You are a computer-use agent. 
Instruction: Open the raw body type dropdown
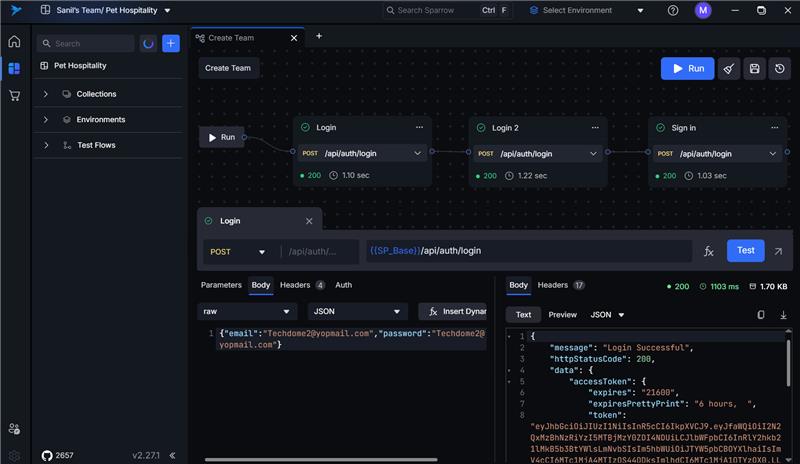coord(246,311)
